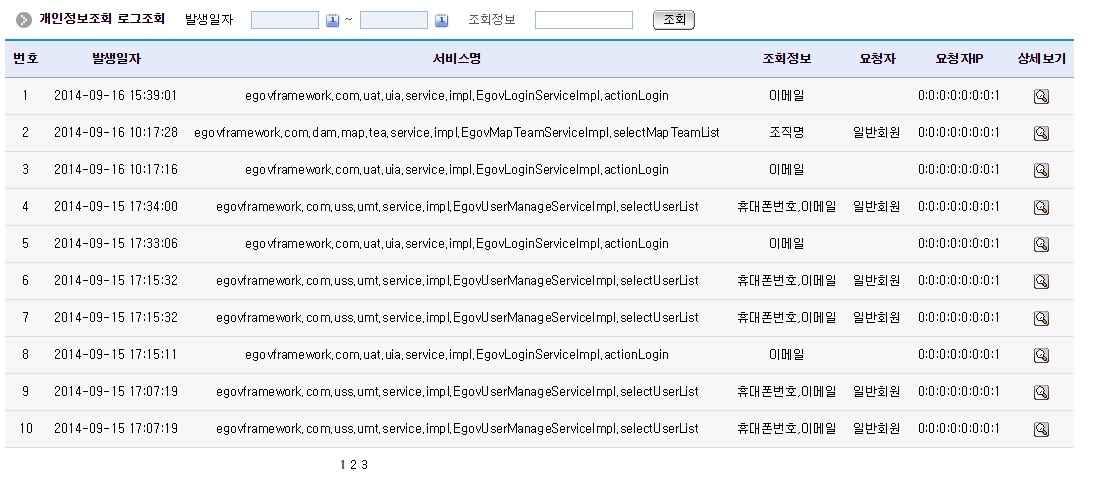View details of log entry 8
The image size is (1099, 488).
[x=1040, y=355]
